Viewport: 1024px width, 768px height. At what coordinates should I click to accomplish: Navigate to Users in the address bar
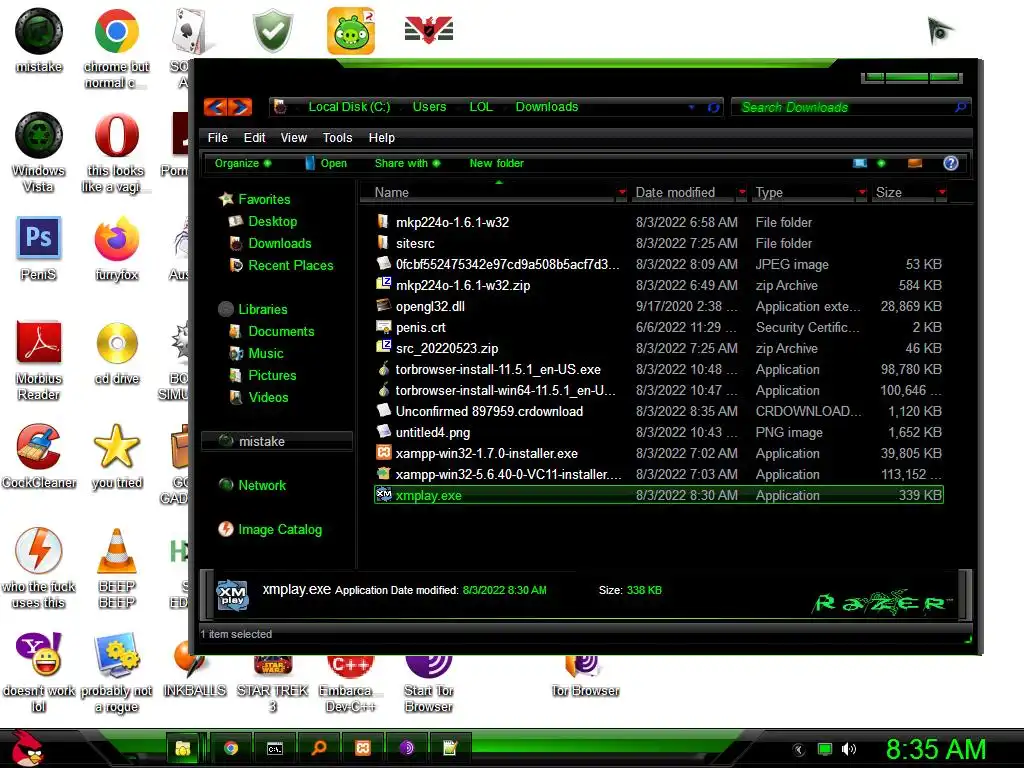(x=429, y=106)
